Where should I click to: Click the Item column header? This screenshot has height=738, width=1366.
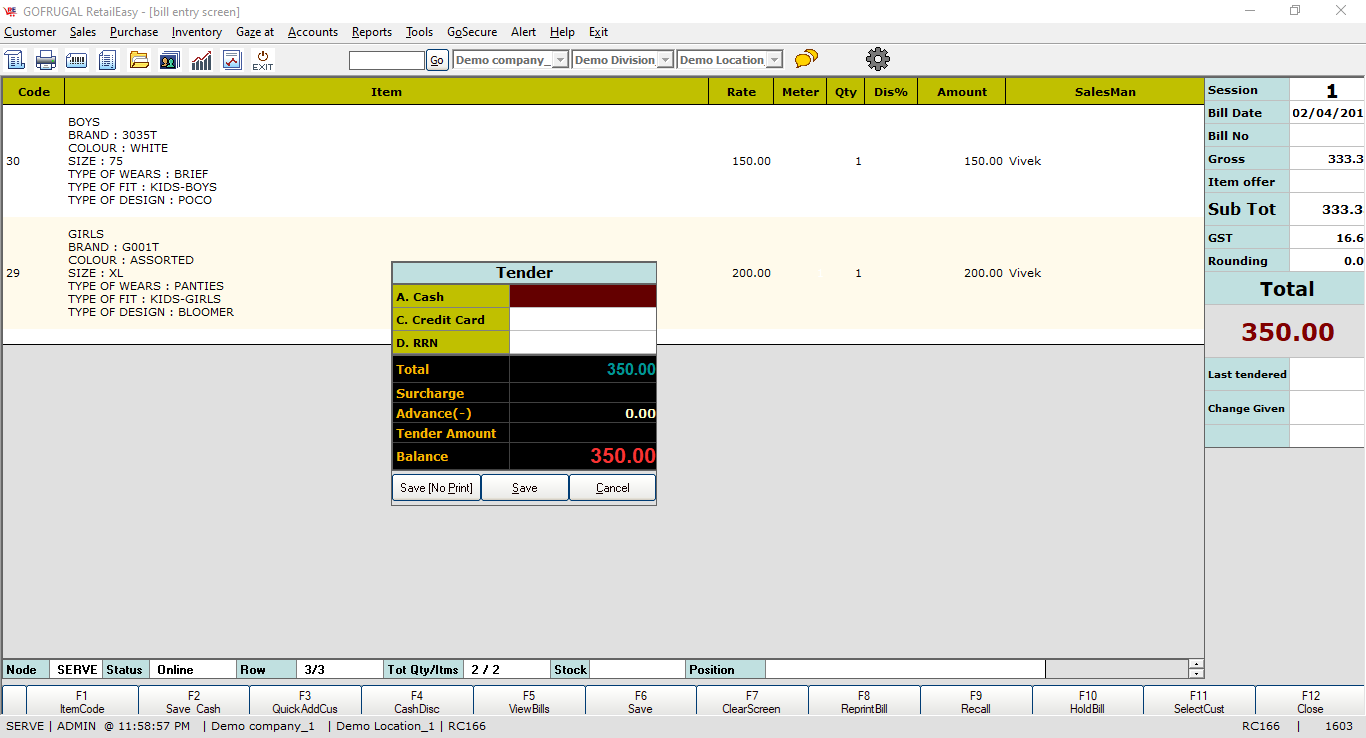tap(387, 92)
